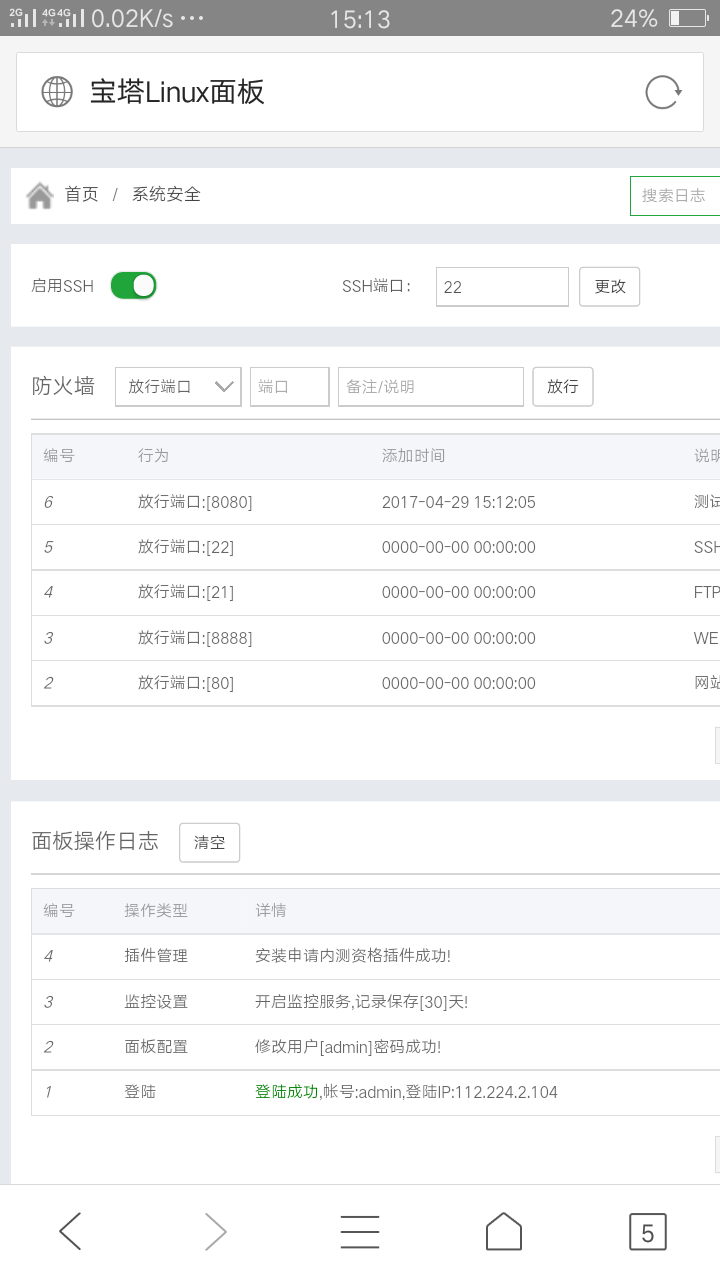Click 开启监控服务,记录保存[30]天! detail
Viewport: 720px width, 1280px height.
(362, 1002)
